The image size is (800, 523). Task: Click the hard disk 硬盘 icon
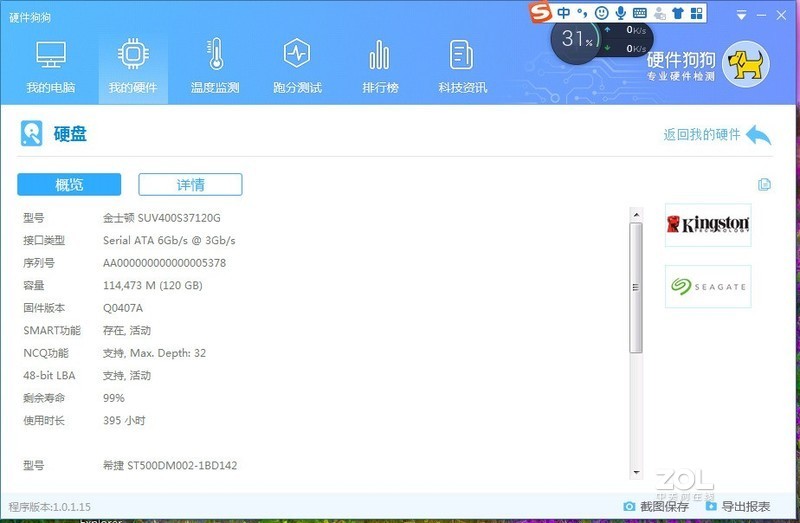pyautogui.click(x=32, y=133)
